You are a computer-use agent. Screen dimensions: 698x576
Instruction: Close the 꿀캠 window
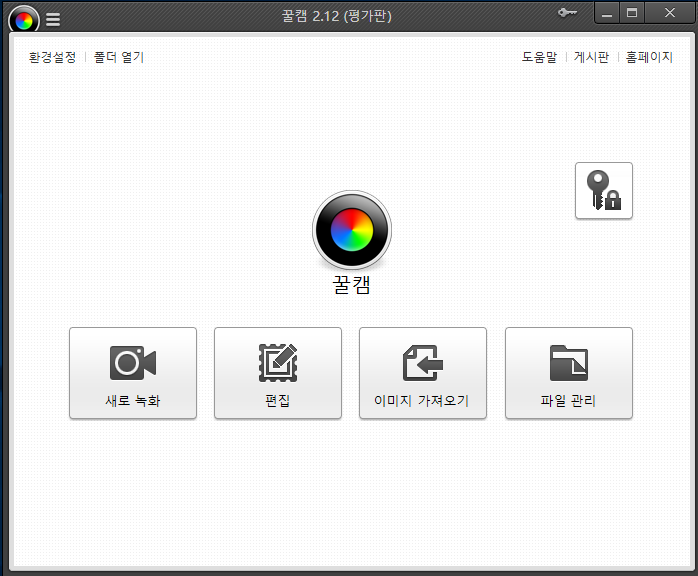[x=670, y=13]
